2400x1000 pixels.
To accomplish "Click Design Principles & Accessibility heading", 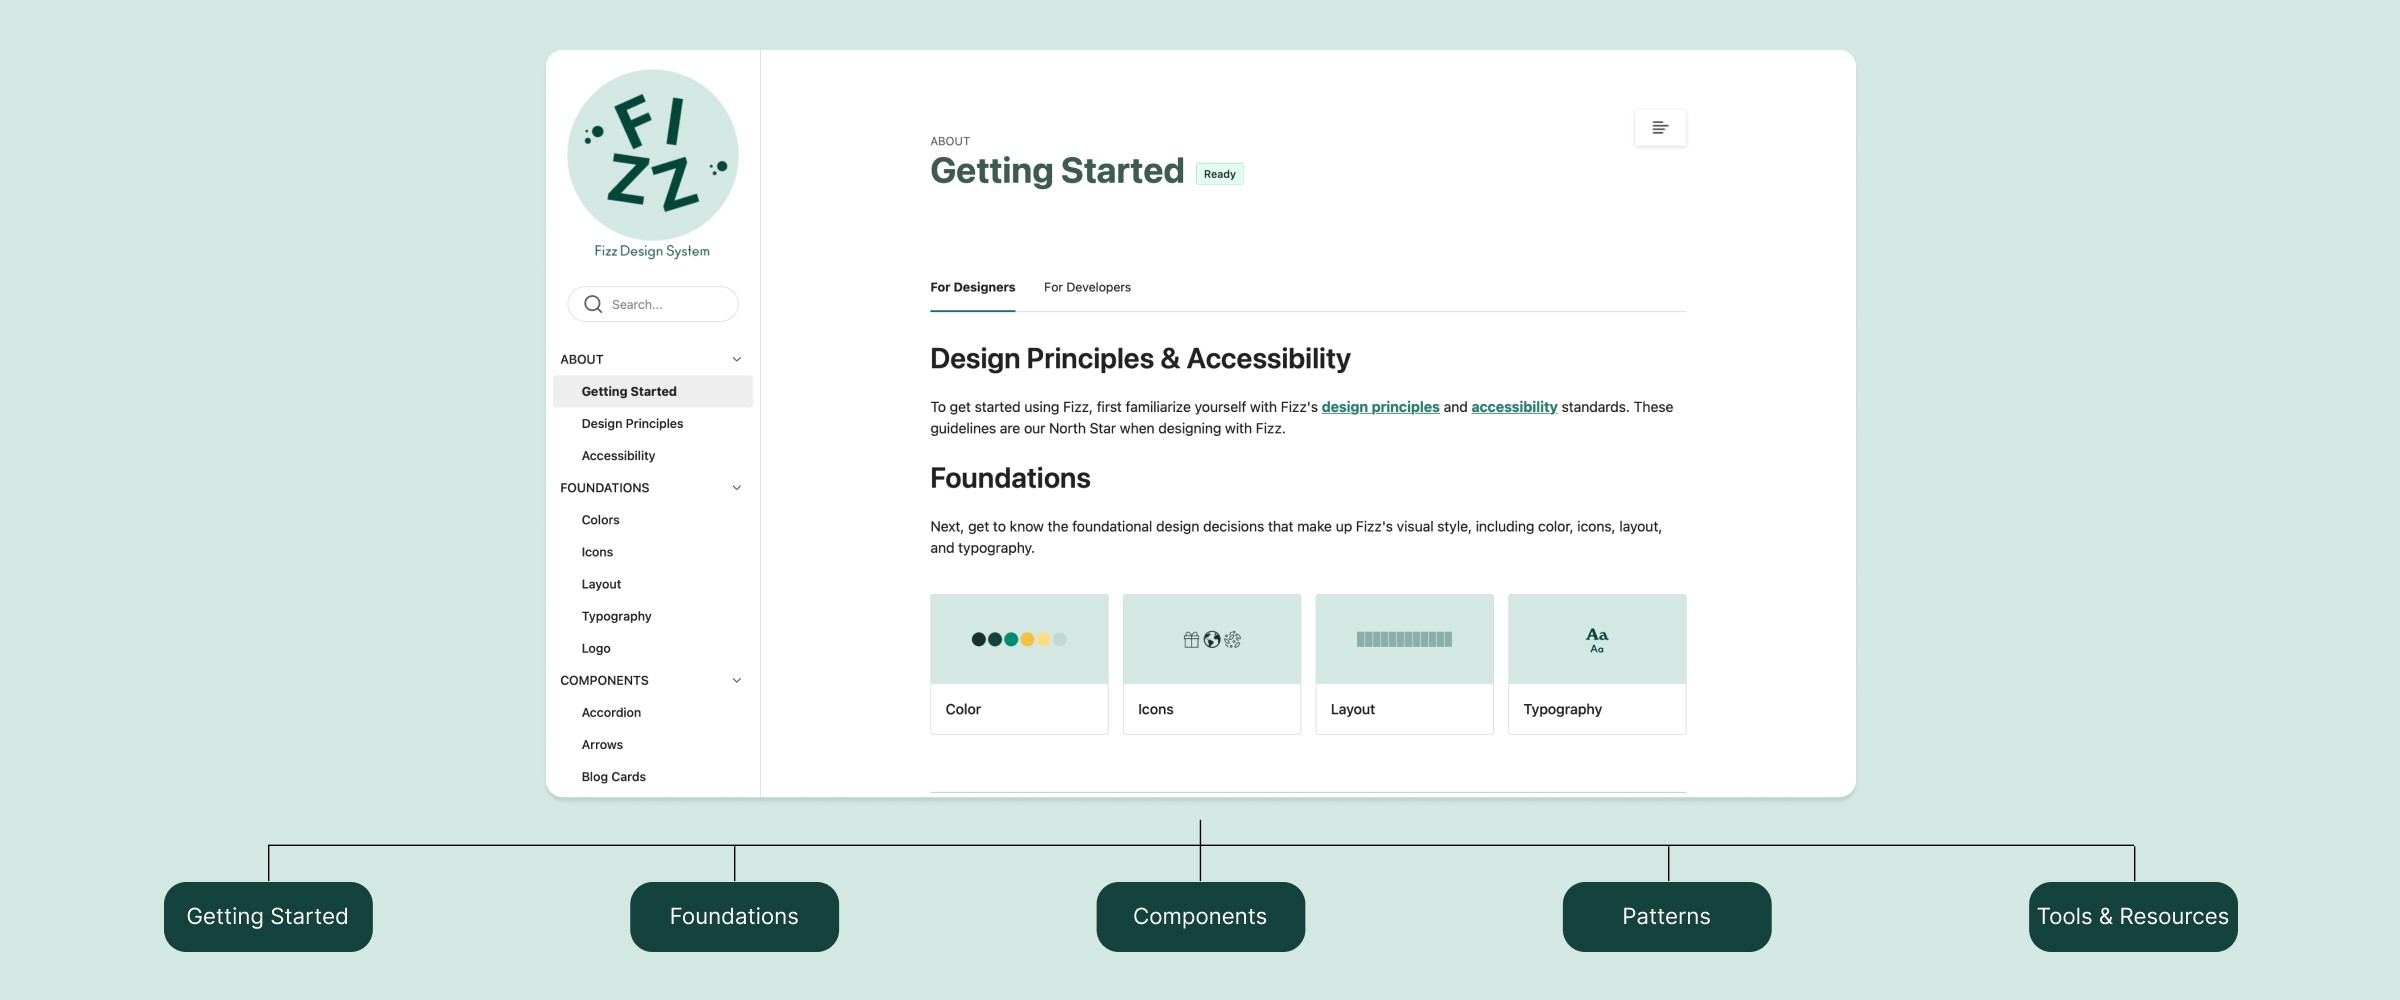I will 1140,359.
